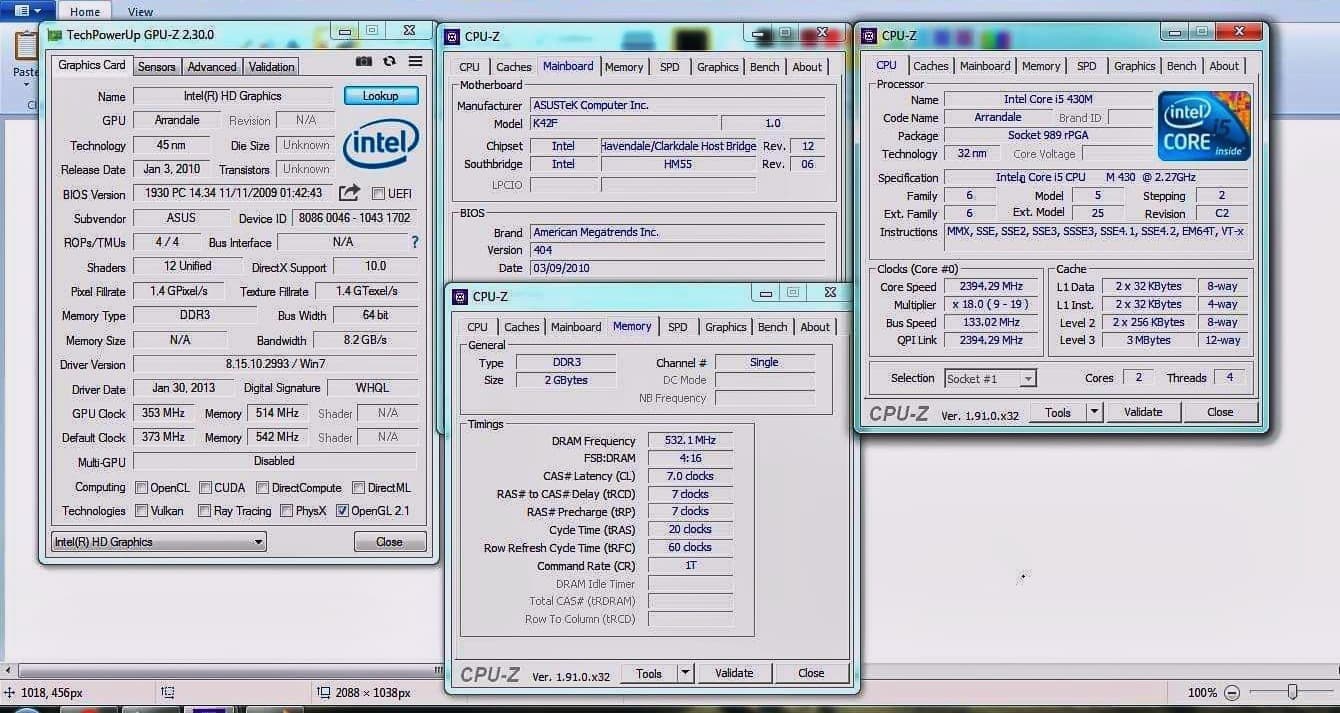1340x713 pixels.
Task: Click the Paint Paste clipboard icon
Action: pos(26,48)
